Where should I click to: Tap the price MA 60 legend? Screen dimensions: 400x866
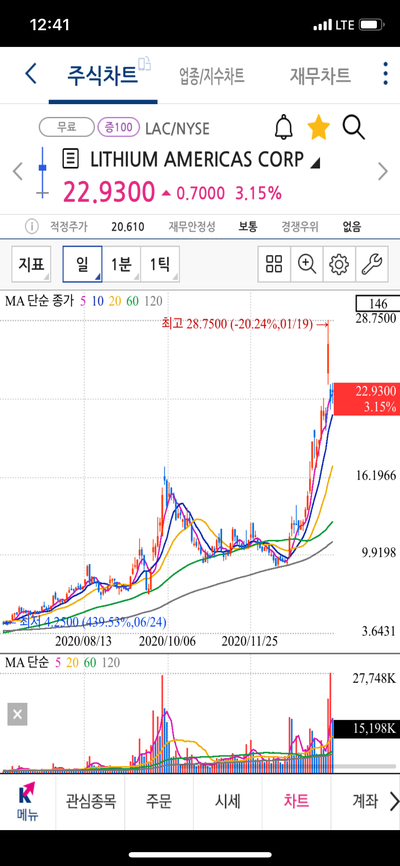(133, 301)
